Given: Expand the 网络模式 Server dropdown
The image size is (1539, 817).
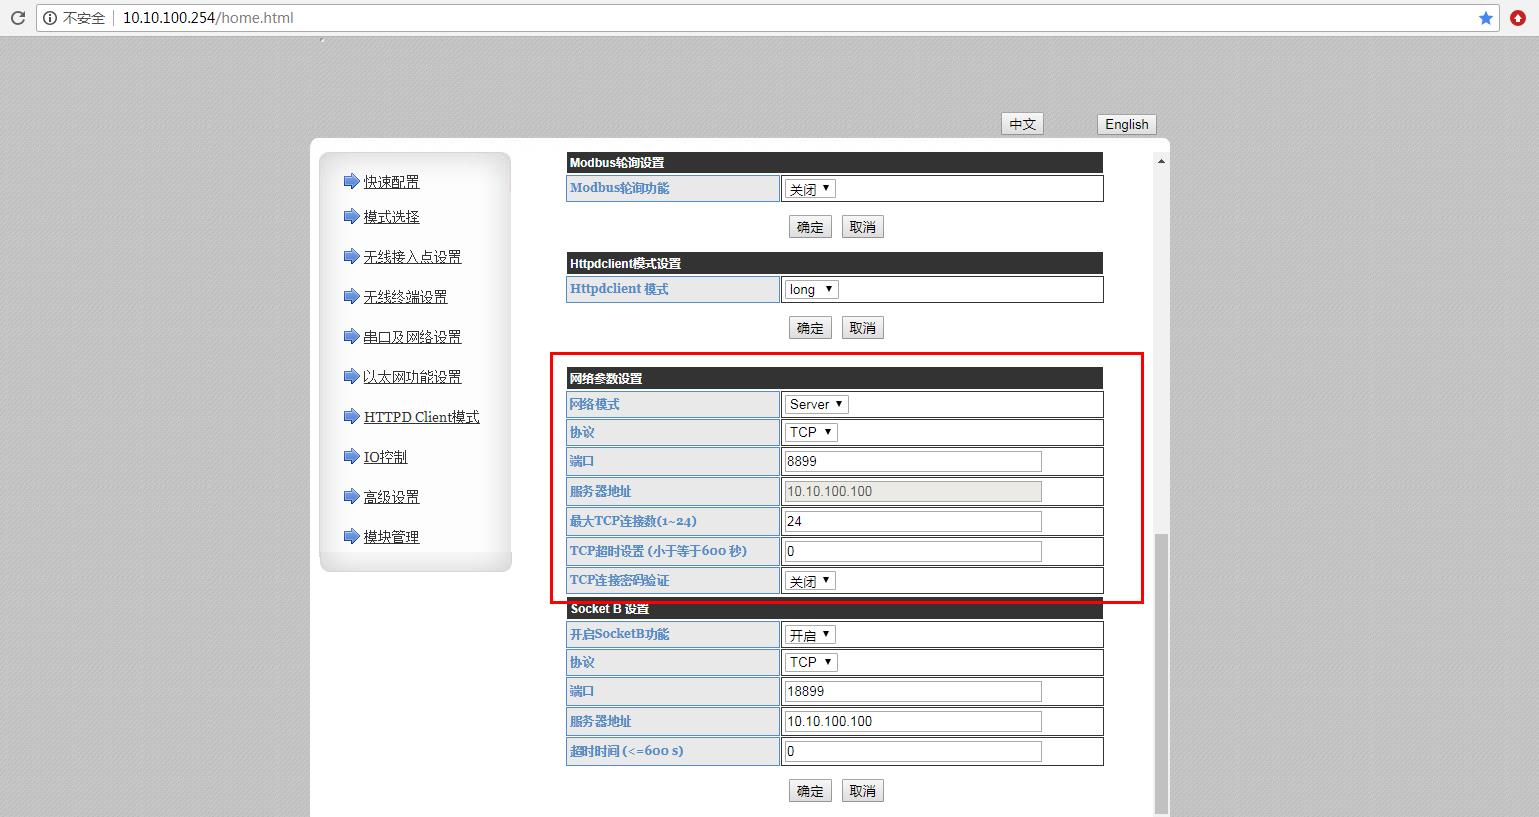Looking at the screenshot, I should pyautogui.click(x=816, y=405).
